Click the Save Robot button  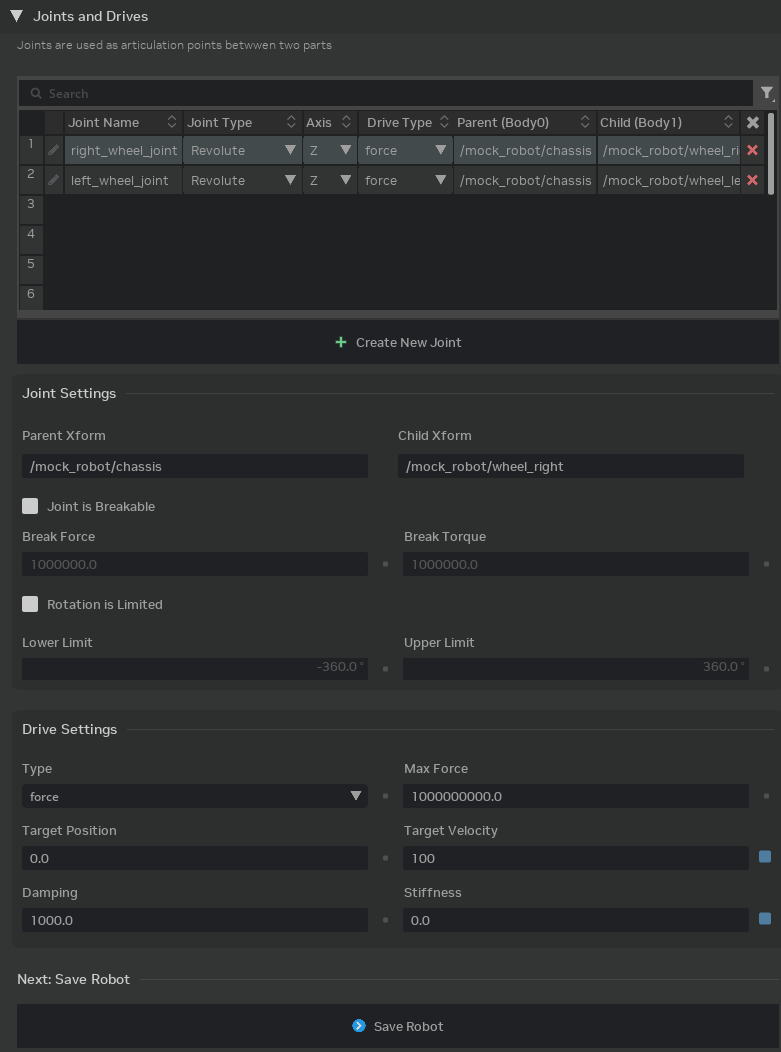pyautogui.click(x=398, y=1026)
